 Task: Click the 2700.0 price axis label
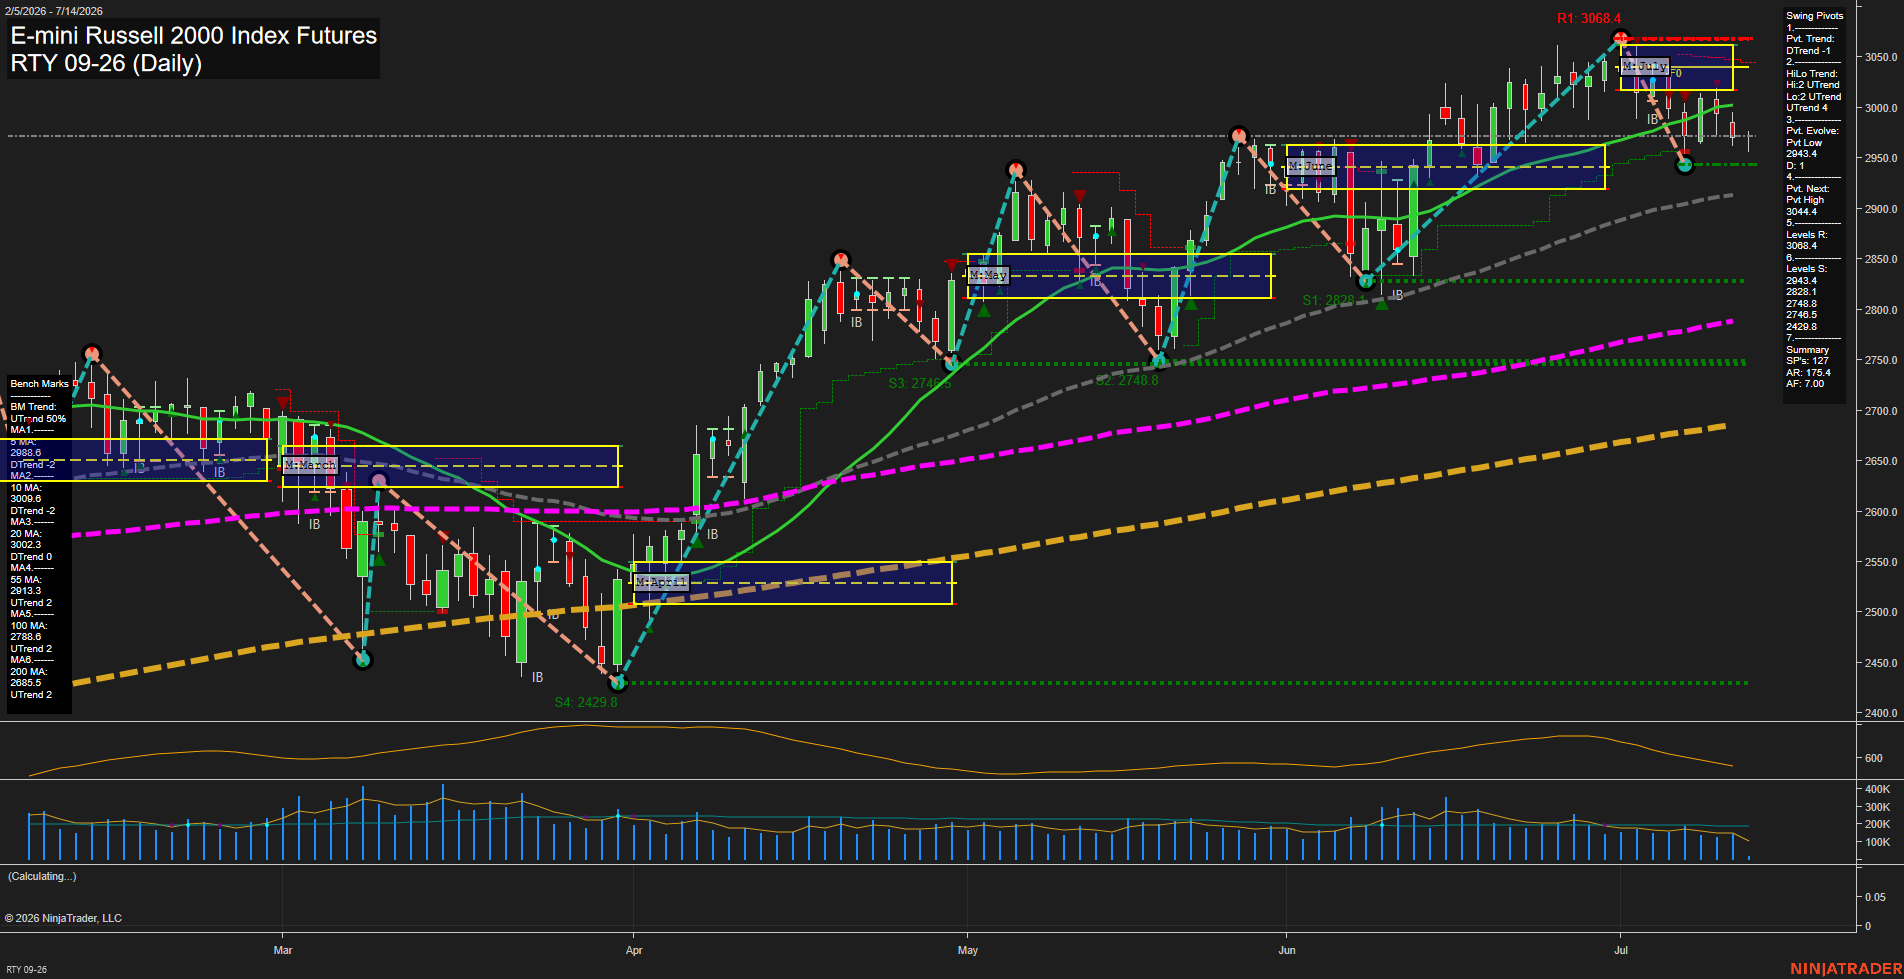click(1881, 411)
